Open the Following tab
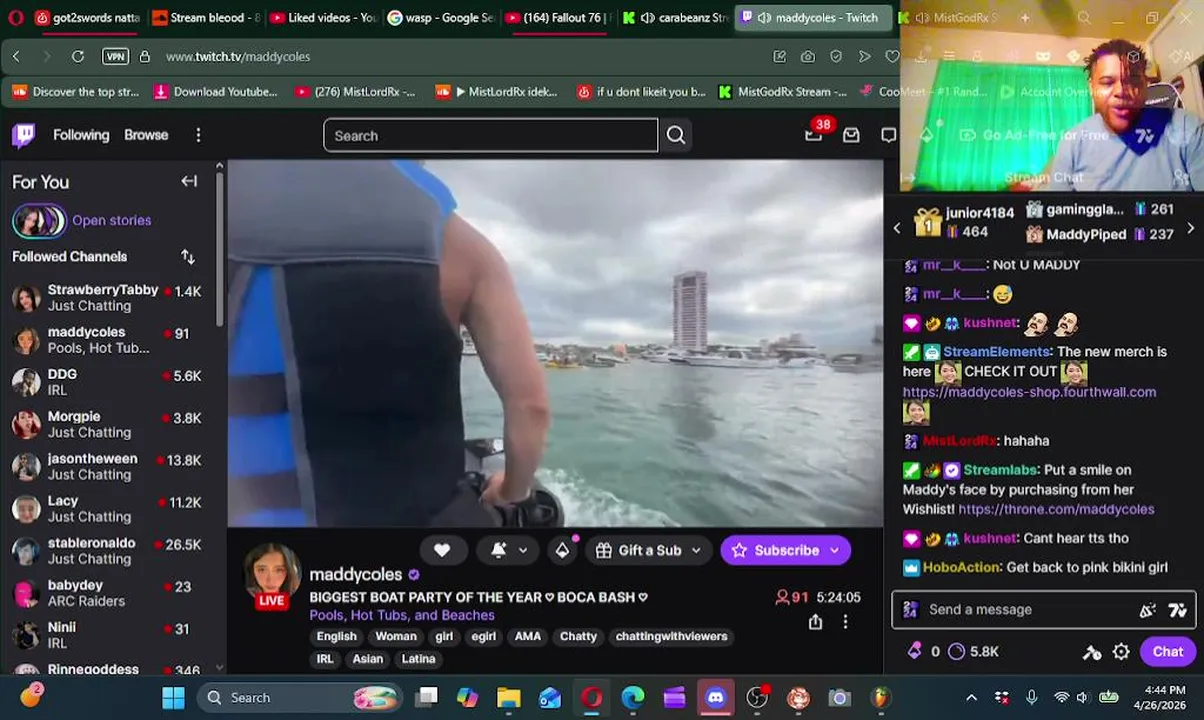This screenshot has width=1204, height=720. (81, 135)
